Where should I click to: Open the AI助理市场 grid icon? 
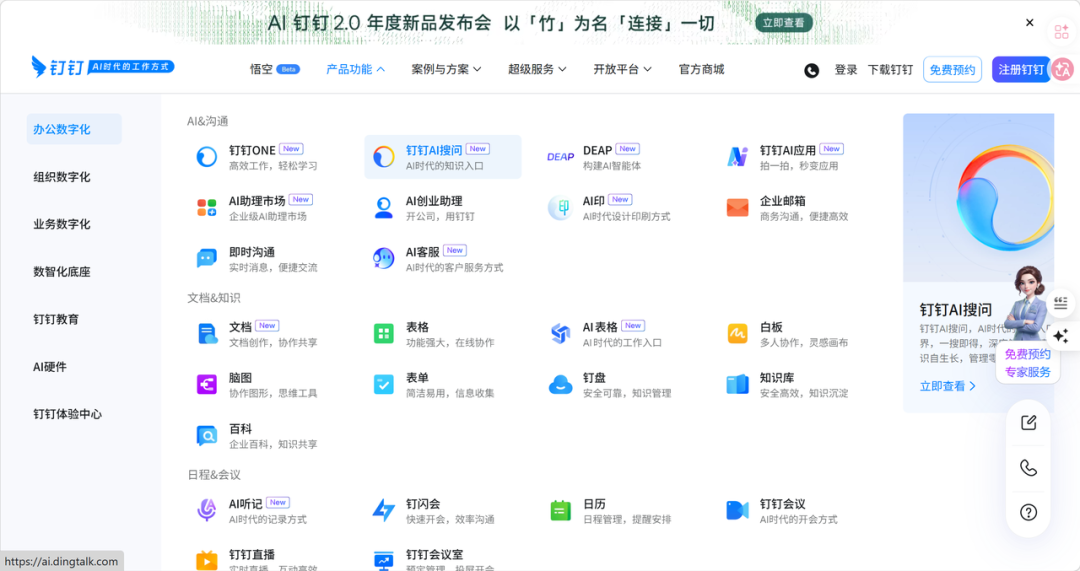[207, 207]
